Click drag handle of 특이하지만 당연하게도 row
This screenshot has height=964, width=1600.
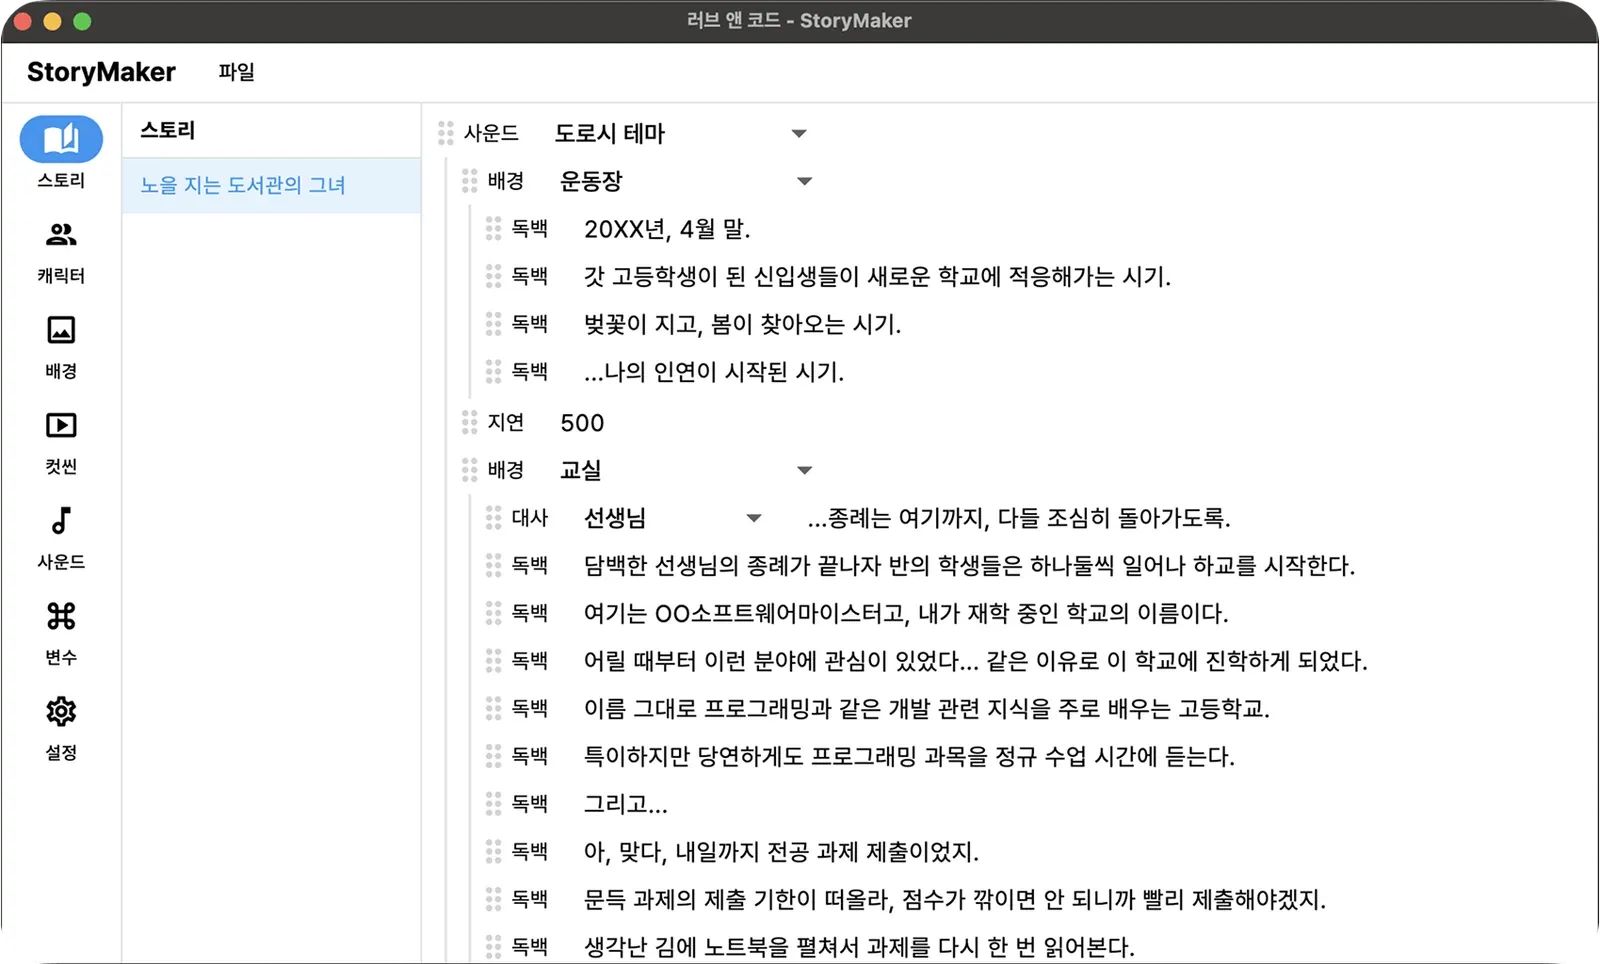click(494, 756)
